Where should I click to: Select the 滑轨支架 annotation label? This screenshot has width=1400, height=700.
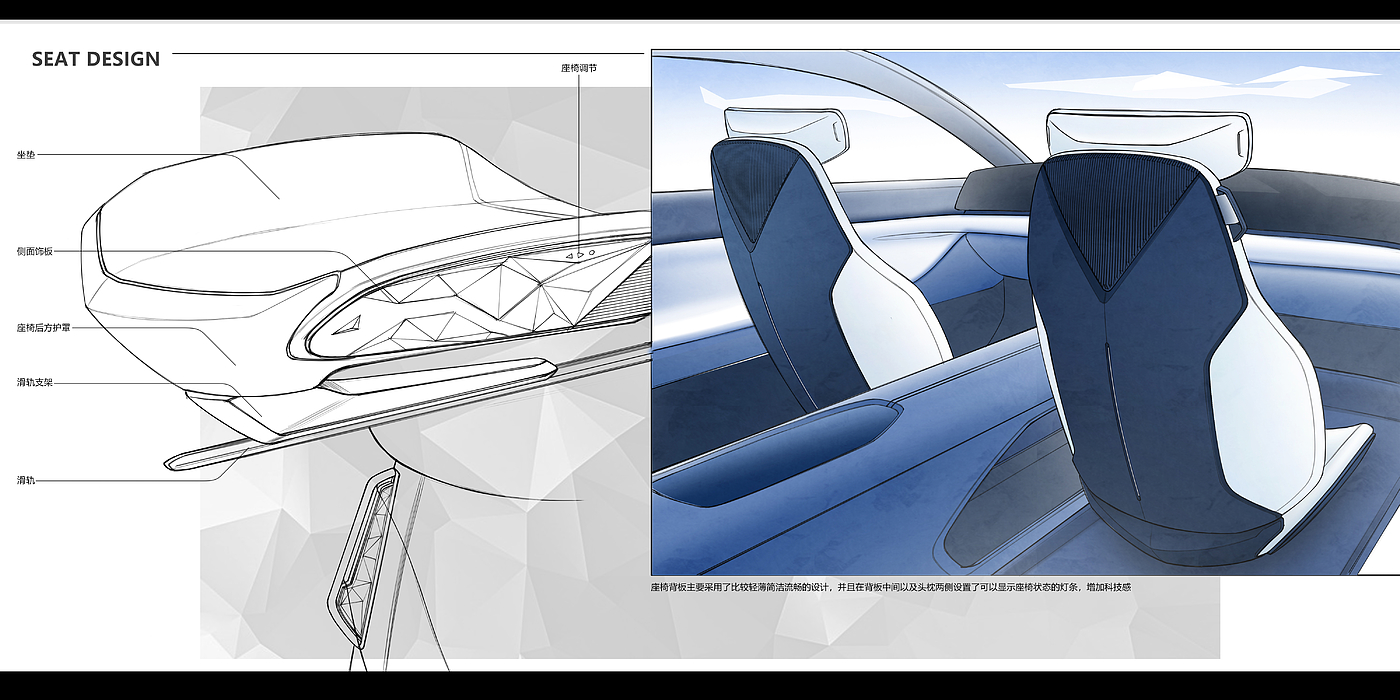(35, 382)
